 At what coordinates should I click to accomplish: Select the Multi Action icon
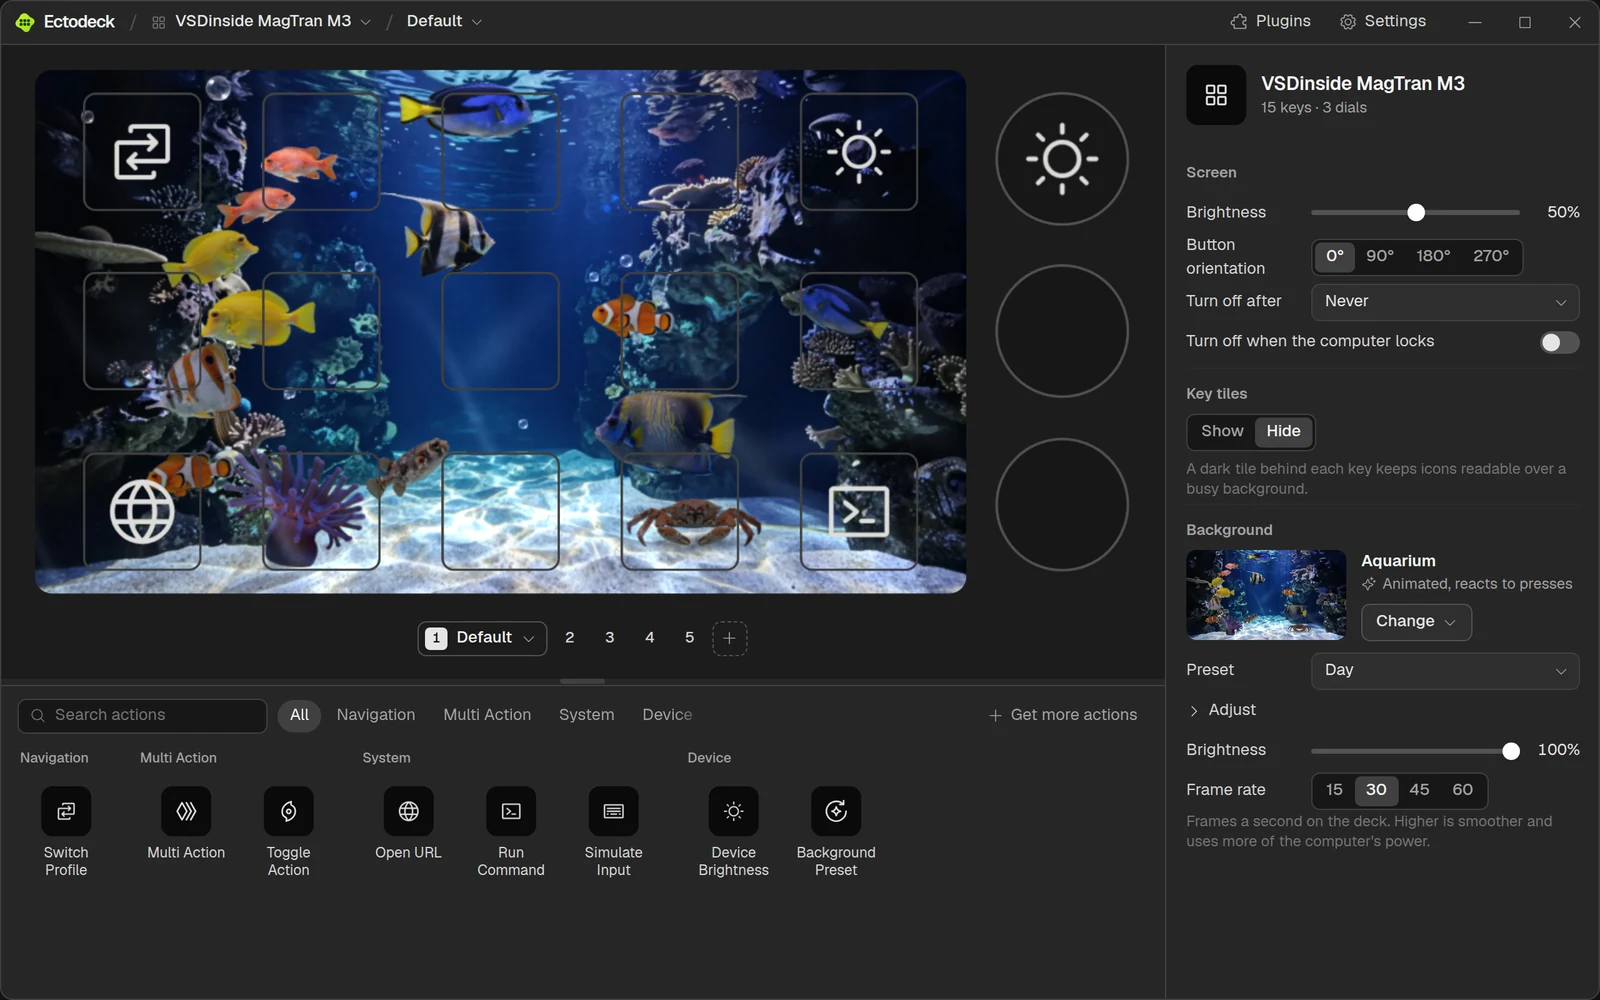pos(186,811)
